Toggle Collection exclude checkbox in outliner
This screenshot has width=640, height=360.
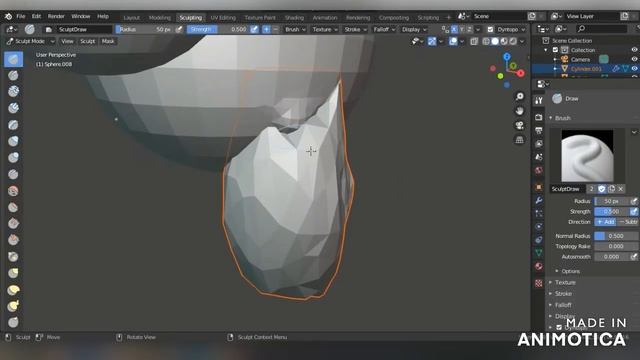point(555,50)
